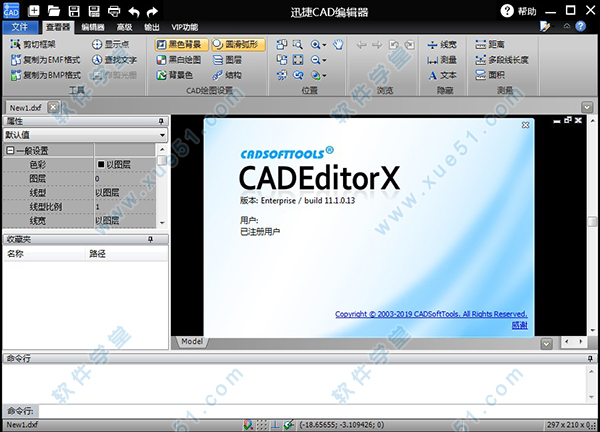Image resolution: width=600 pixels, height=432 pixels.
Task: Open the 文件 file menu
Action: click(x=20, y=27)
